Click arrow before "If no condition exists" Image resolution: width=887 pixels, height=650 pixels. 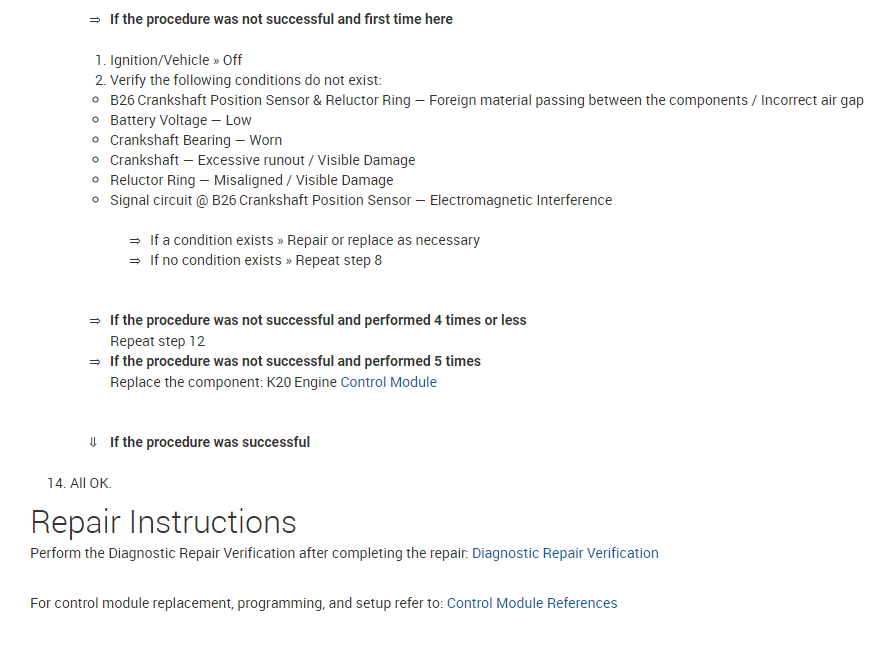pyautogui.click(x=134, y=261)
